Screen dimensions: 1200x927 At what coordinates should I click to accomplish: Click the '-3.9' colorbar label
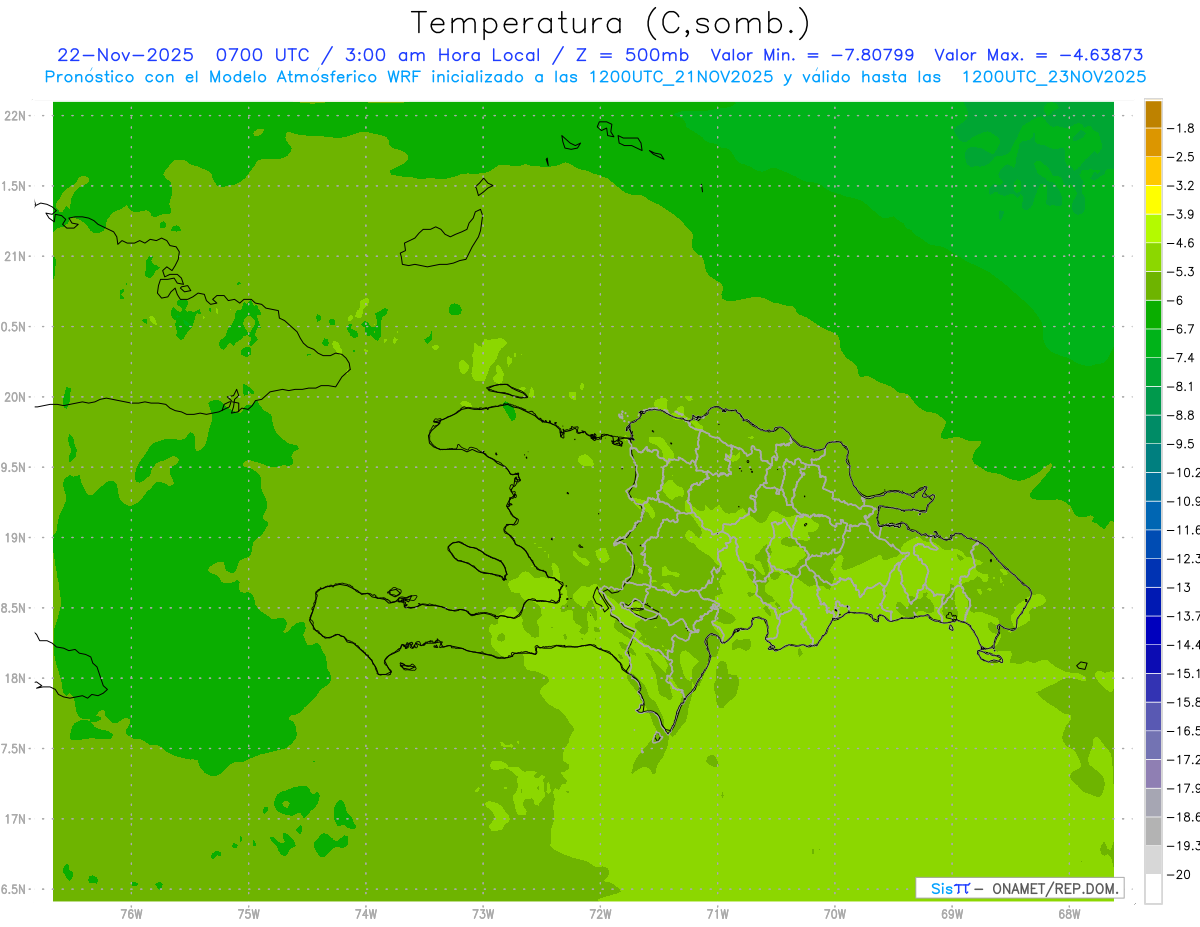1181,214
